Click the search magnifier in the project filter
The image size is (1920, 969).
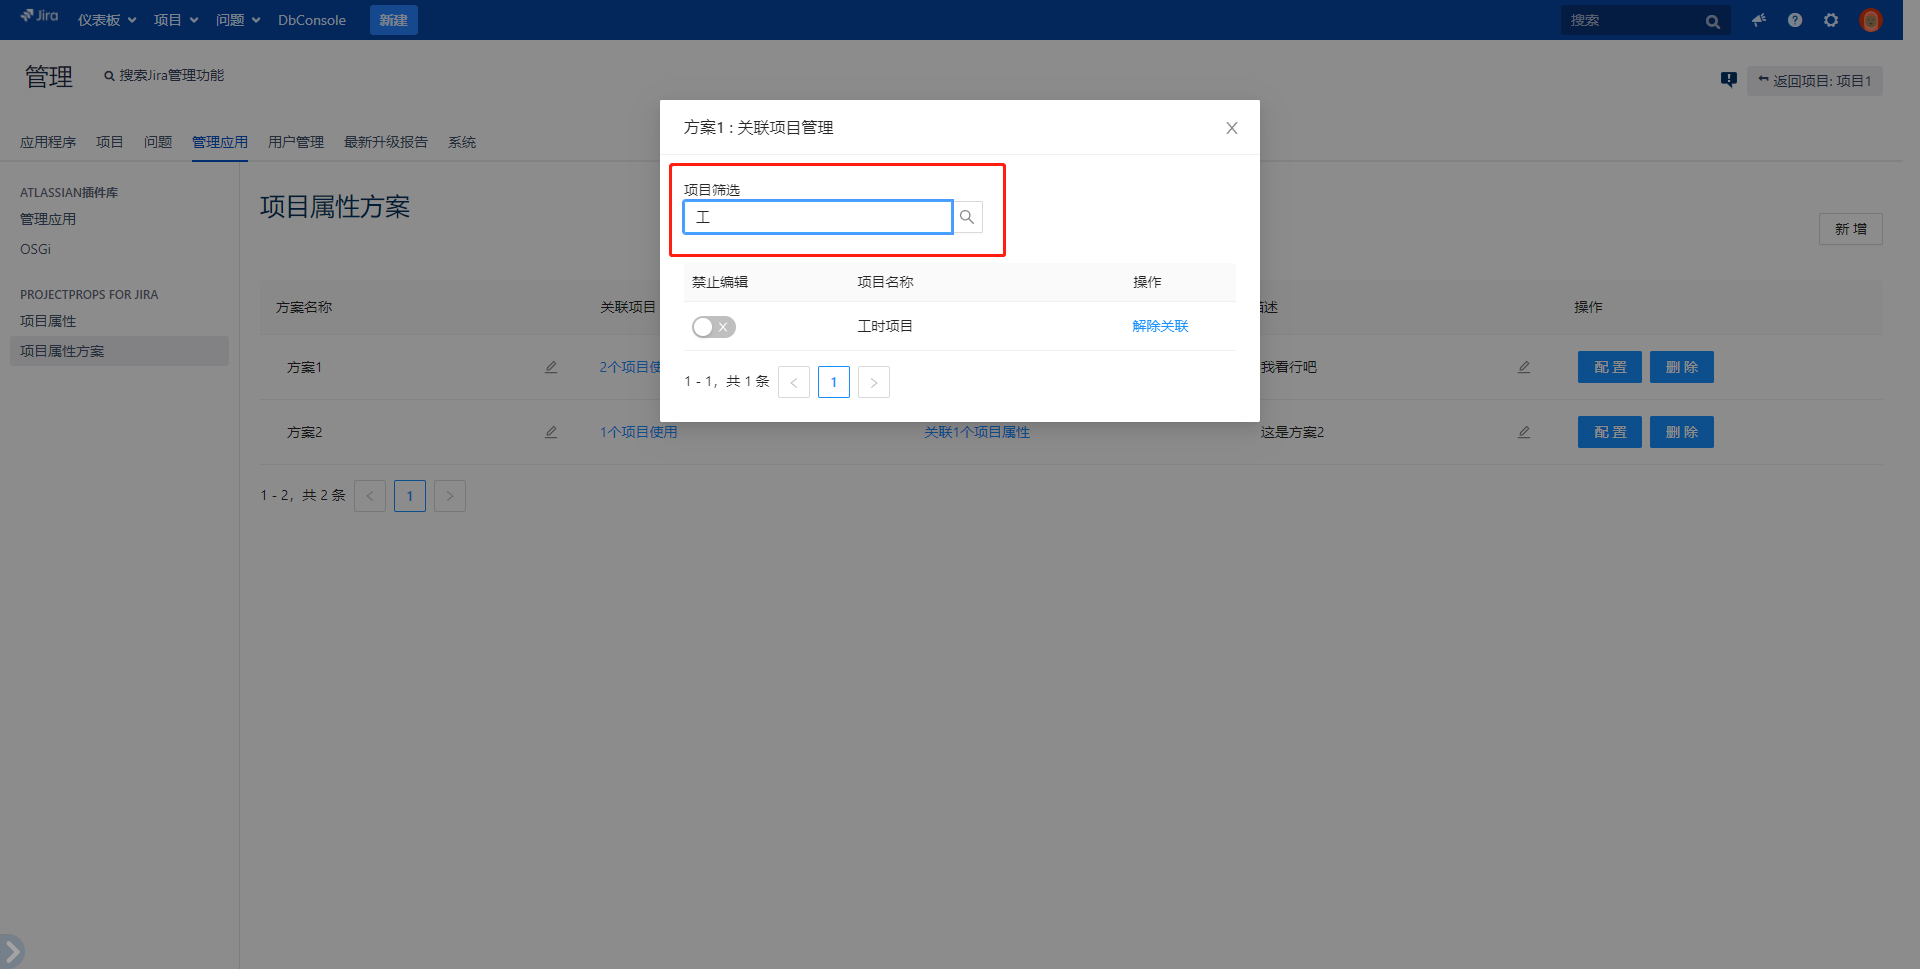(967, 217)
